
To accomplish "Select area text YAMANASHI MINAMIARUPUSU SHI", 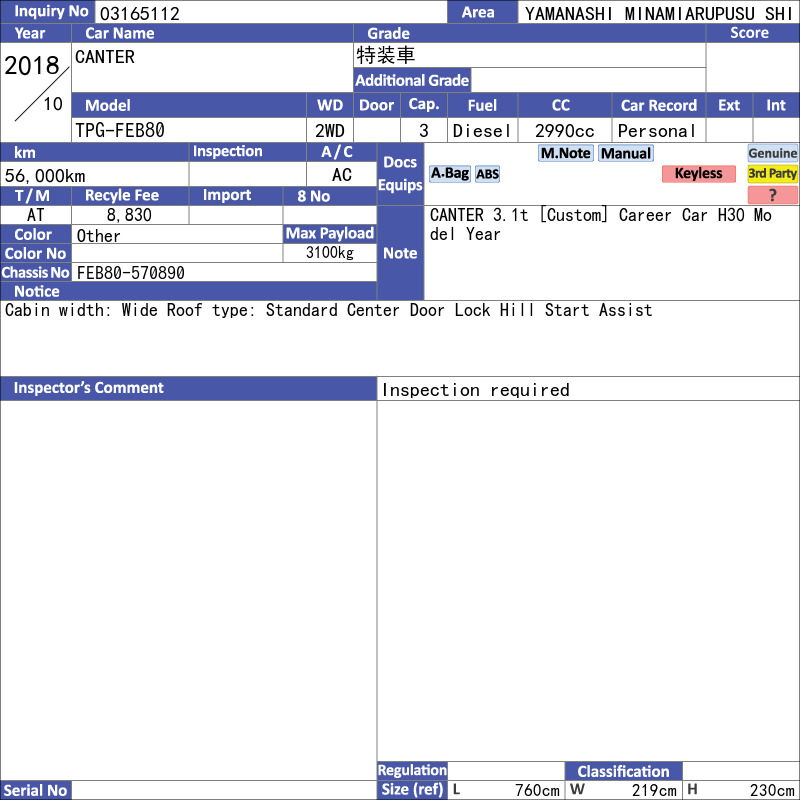I will [x=659, y=14].
